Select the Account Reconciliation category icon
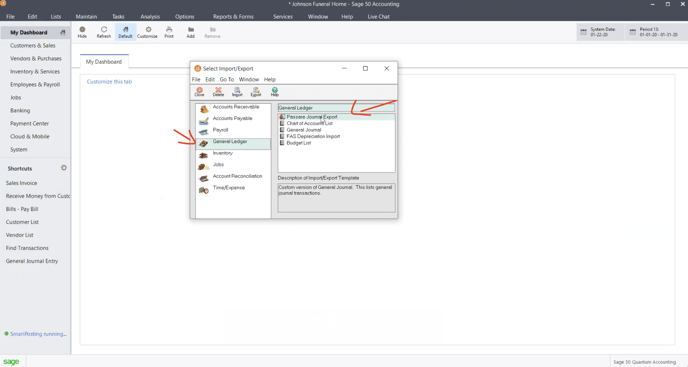The height and width of the screenshot is (367, 688). click(x=204, y=178)
